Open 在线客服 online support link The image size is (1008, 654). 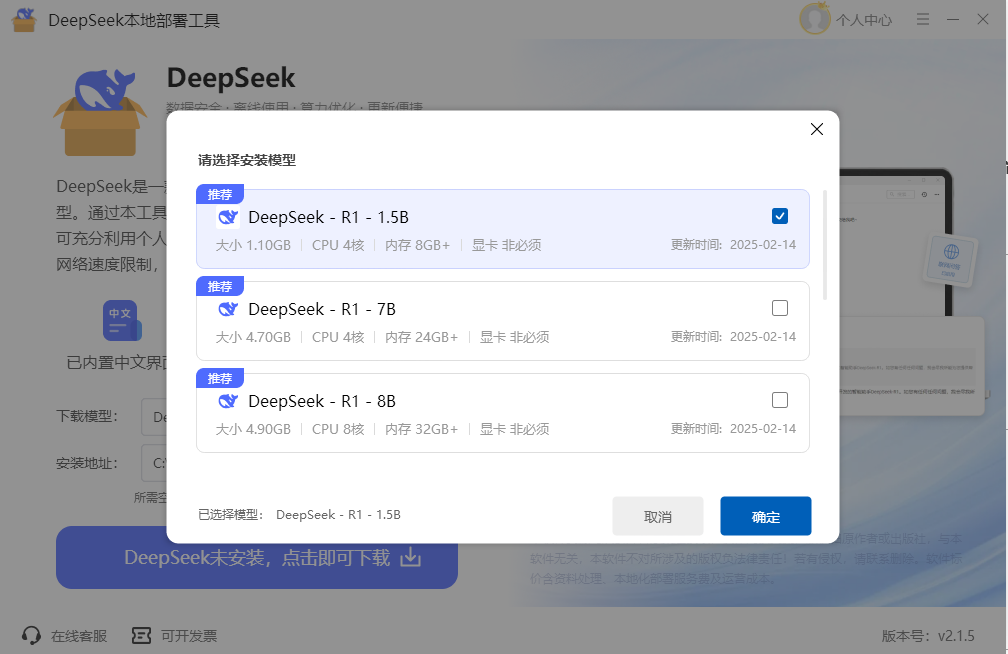[x=79, y=636]
